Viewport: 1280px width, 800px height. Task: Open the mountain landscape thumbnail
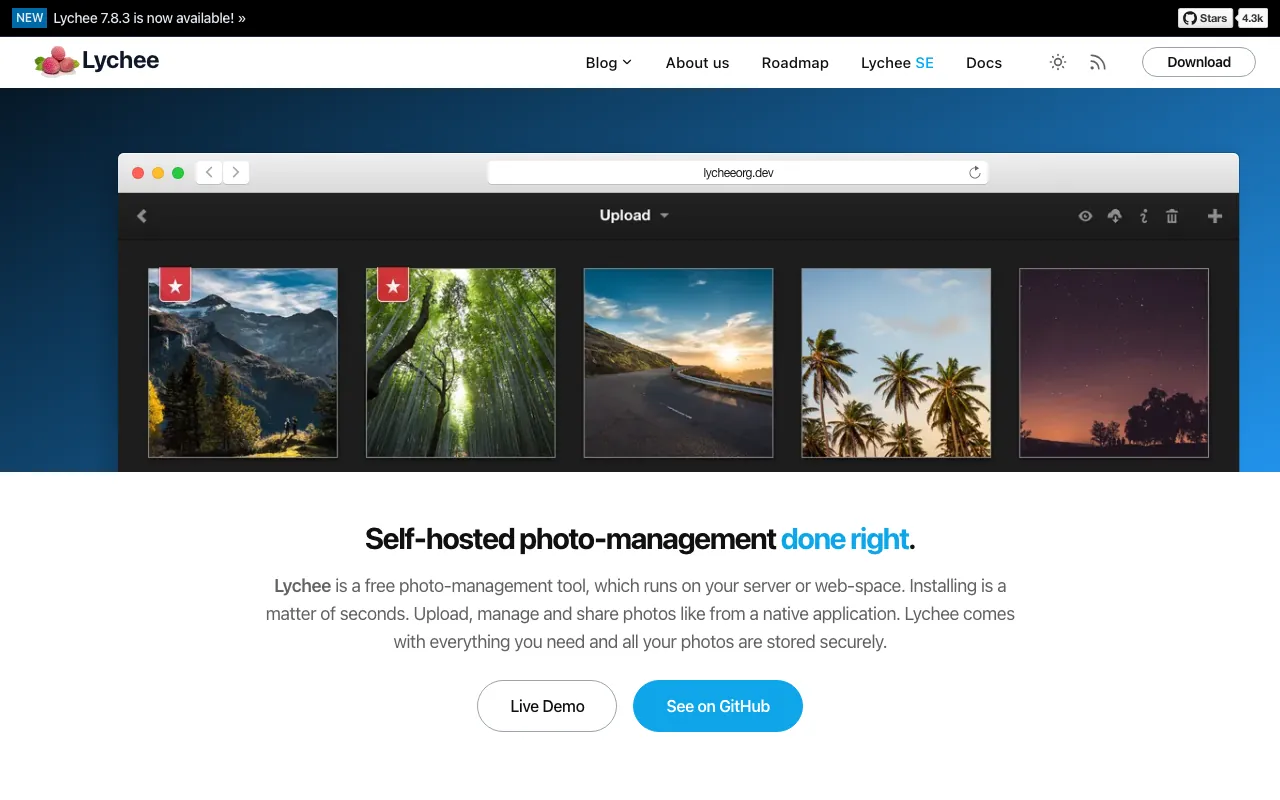(243, 363)
